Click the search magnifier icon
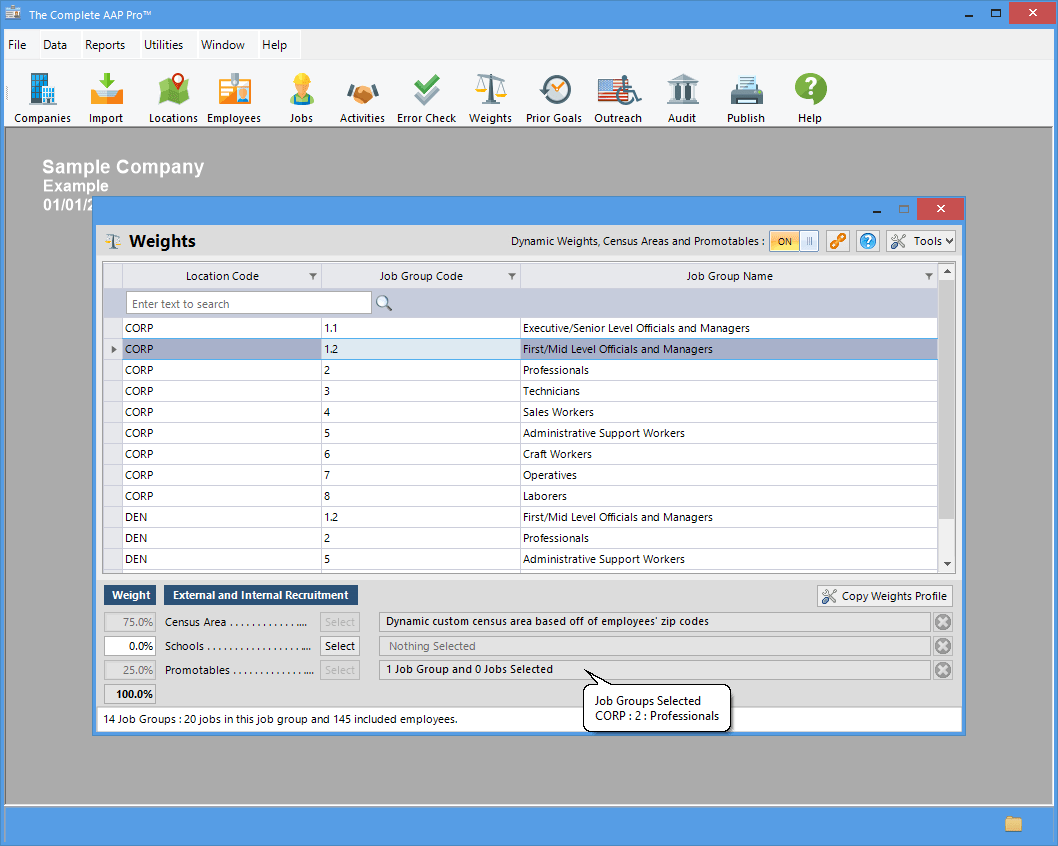Screen dimensions: 1058x846 (384, 304)
